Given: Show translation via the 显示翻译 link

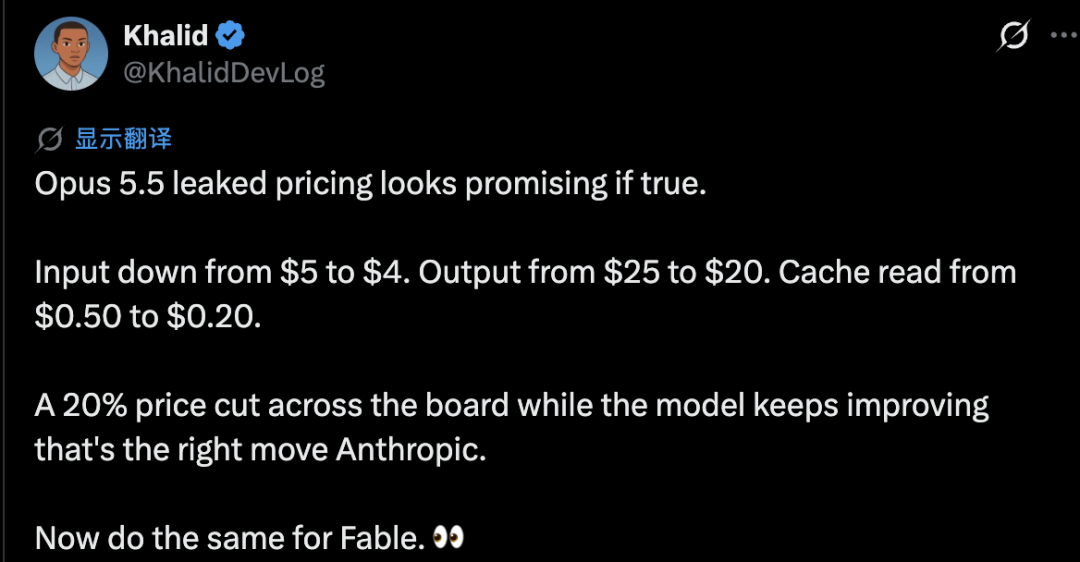Looking at the screenshot, I should [123, 139].
